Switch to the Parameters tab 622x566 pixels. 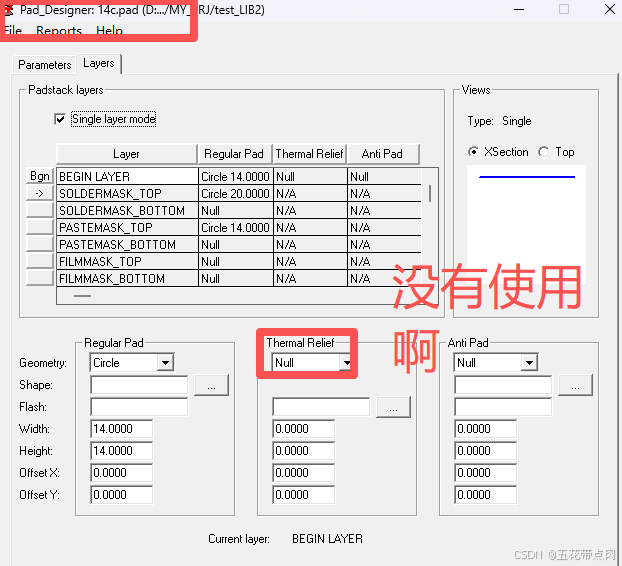pos(44,65)
